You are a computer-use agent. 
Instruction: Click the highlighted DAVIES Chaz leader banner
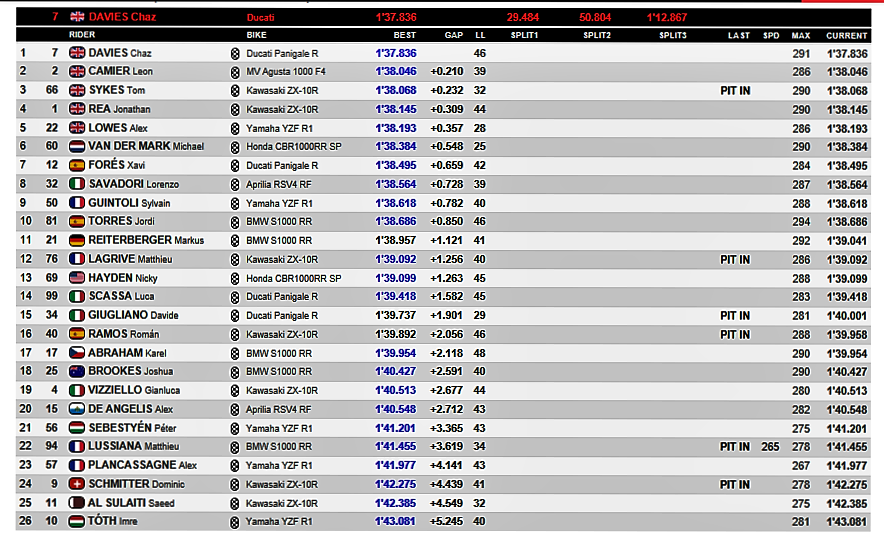coord(443,17)
